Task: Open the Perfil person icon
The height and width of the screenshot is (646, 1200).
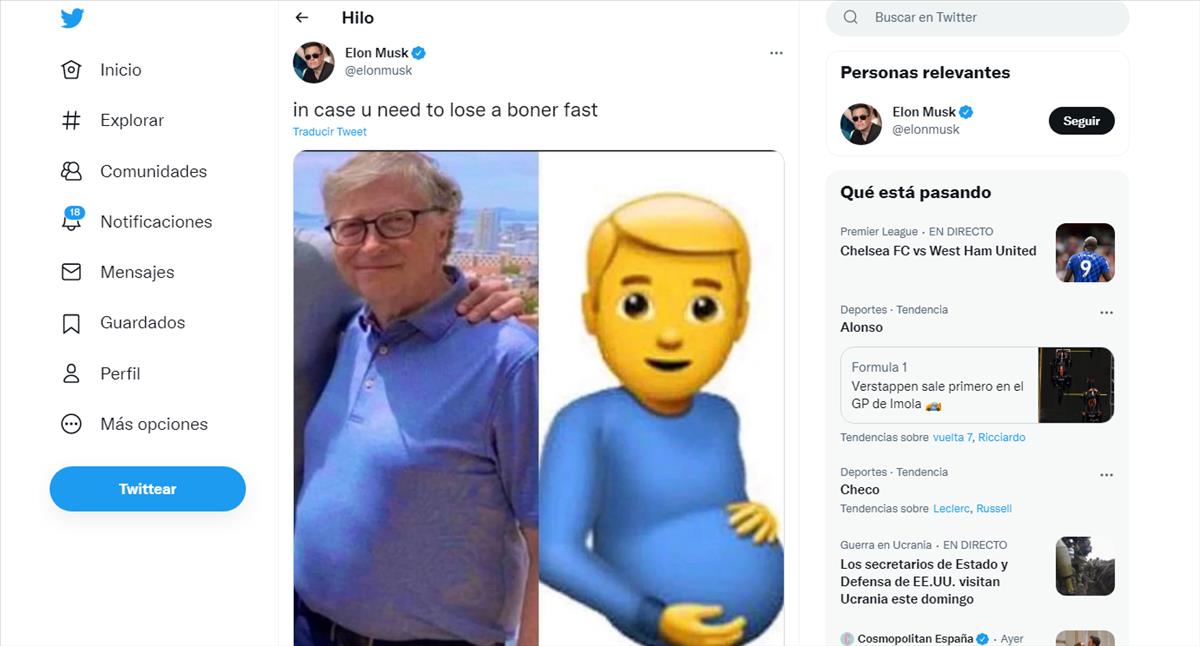Action: click(x=71, y=374)
